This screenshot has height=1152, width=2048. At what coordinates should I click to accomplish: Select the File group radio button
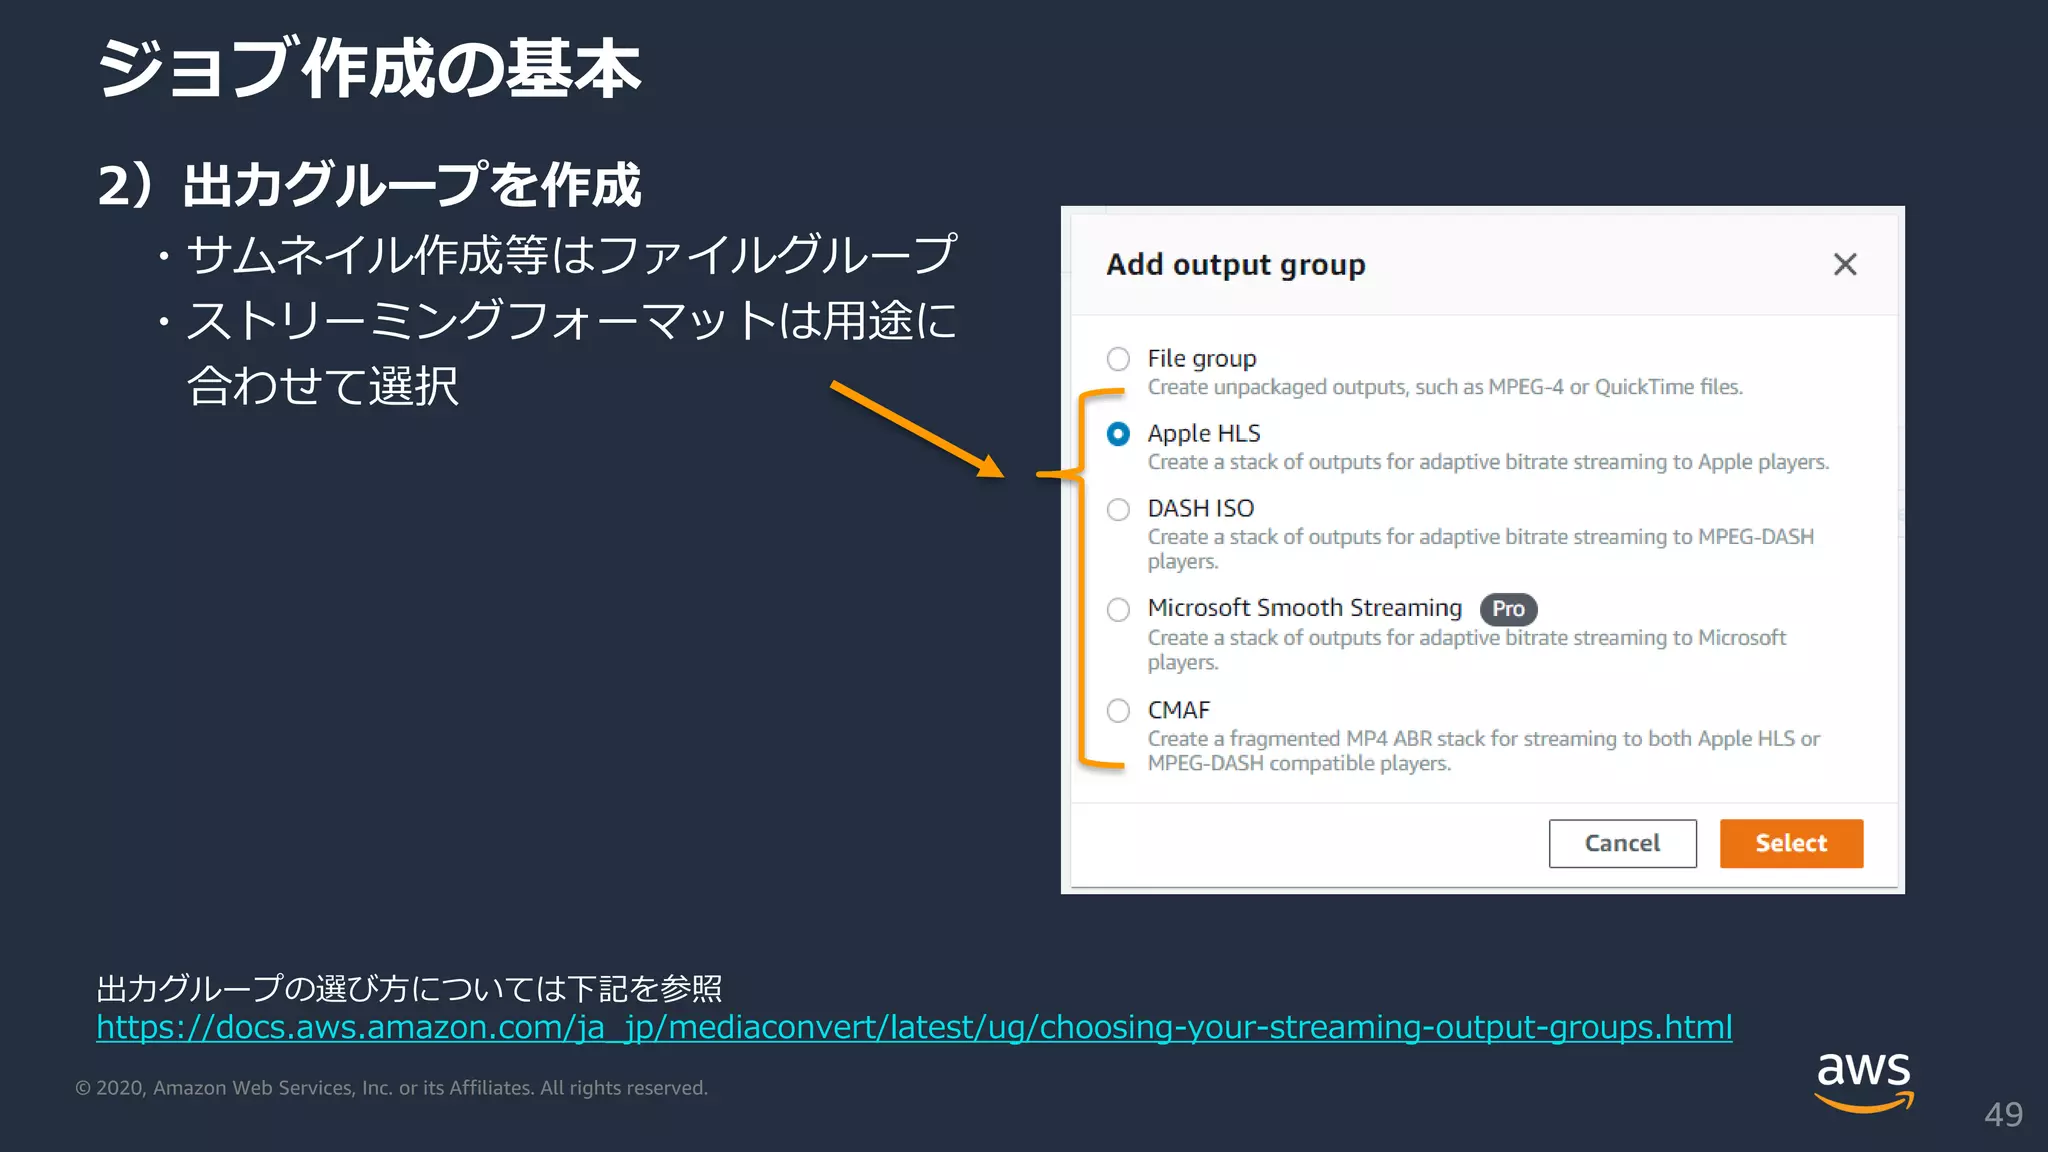pyautogui.click(x=1118, y=359)
